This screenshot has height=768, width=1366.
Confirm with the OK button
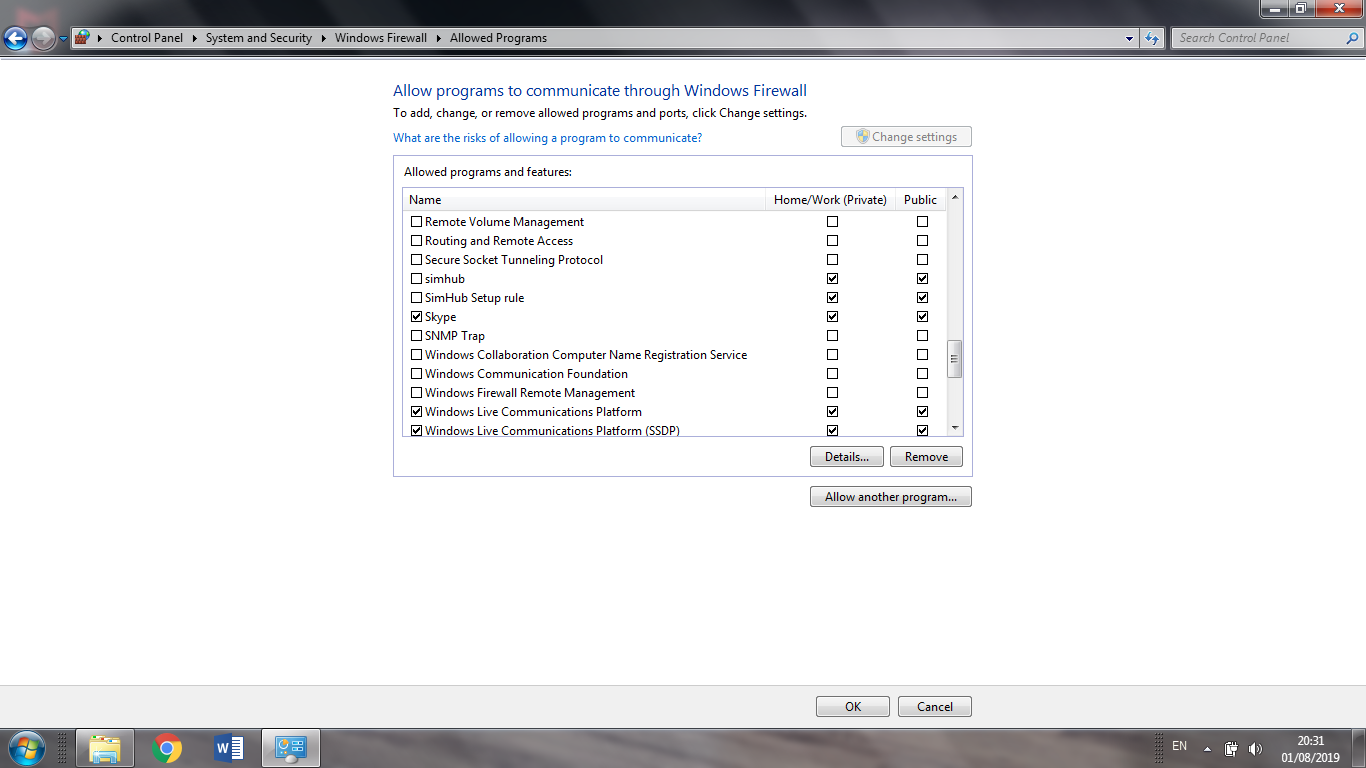click(x=853, y=706)
